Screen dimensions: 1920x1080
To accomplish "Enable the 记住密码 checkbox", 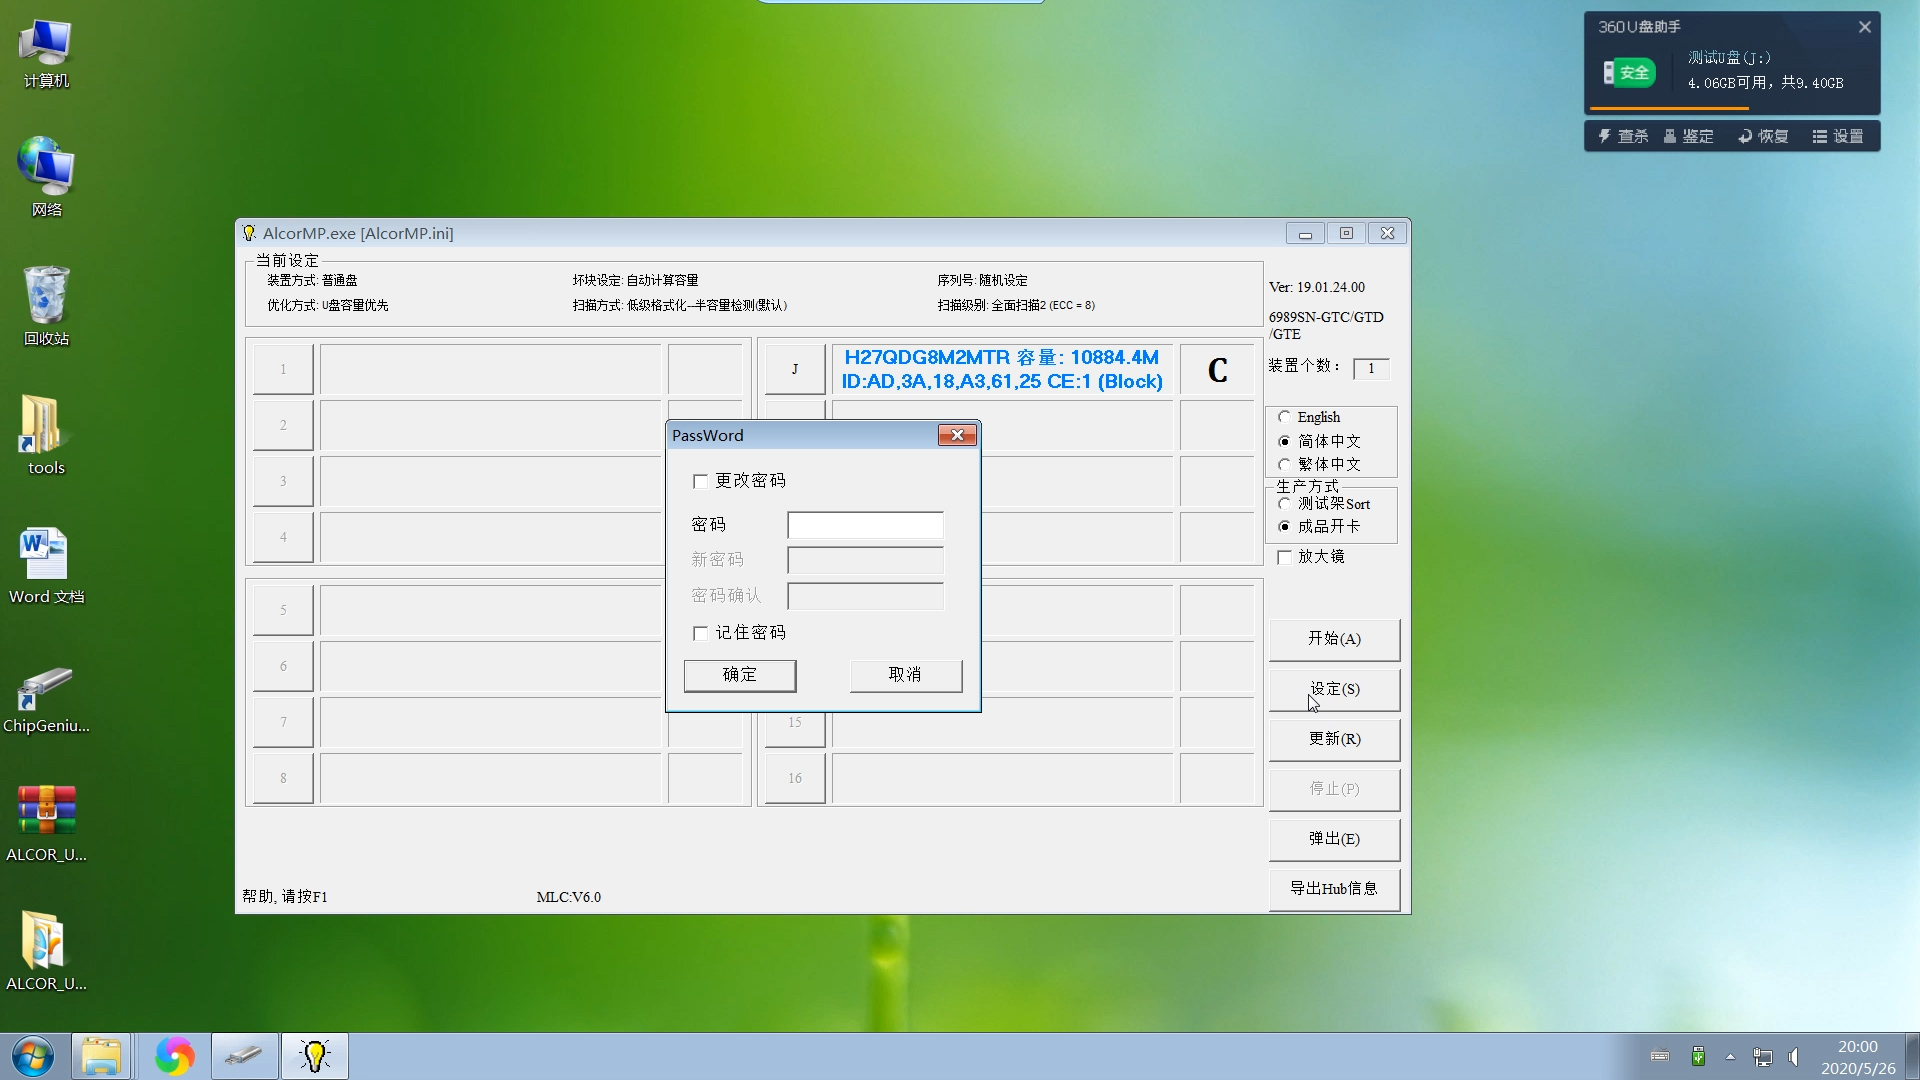I will pos(700,633).
